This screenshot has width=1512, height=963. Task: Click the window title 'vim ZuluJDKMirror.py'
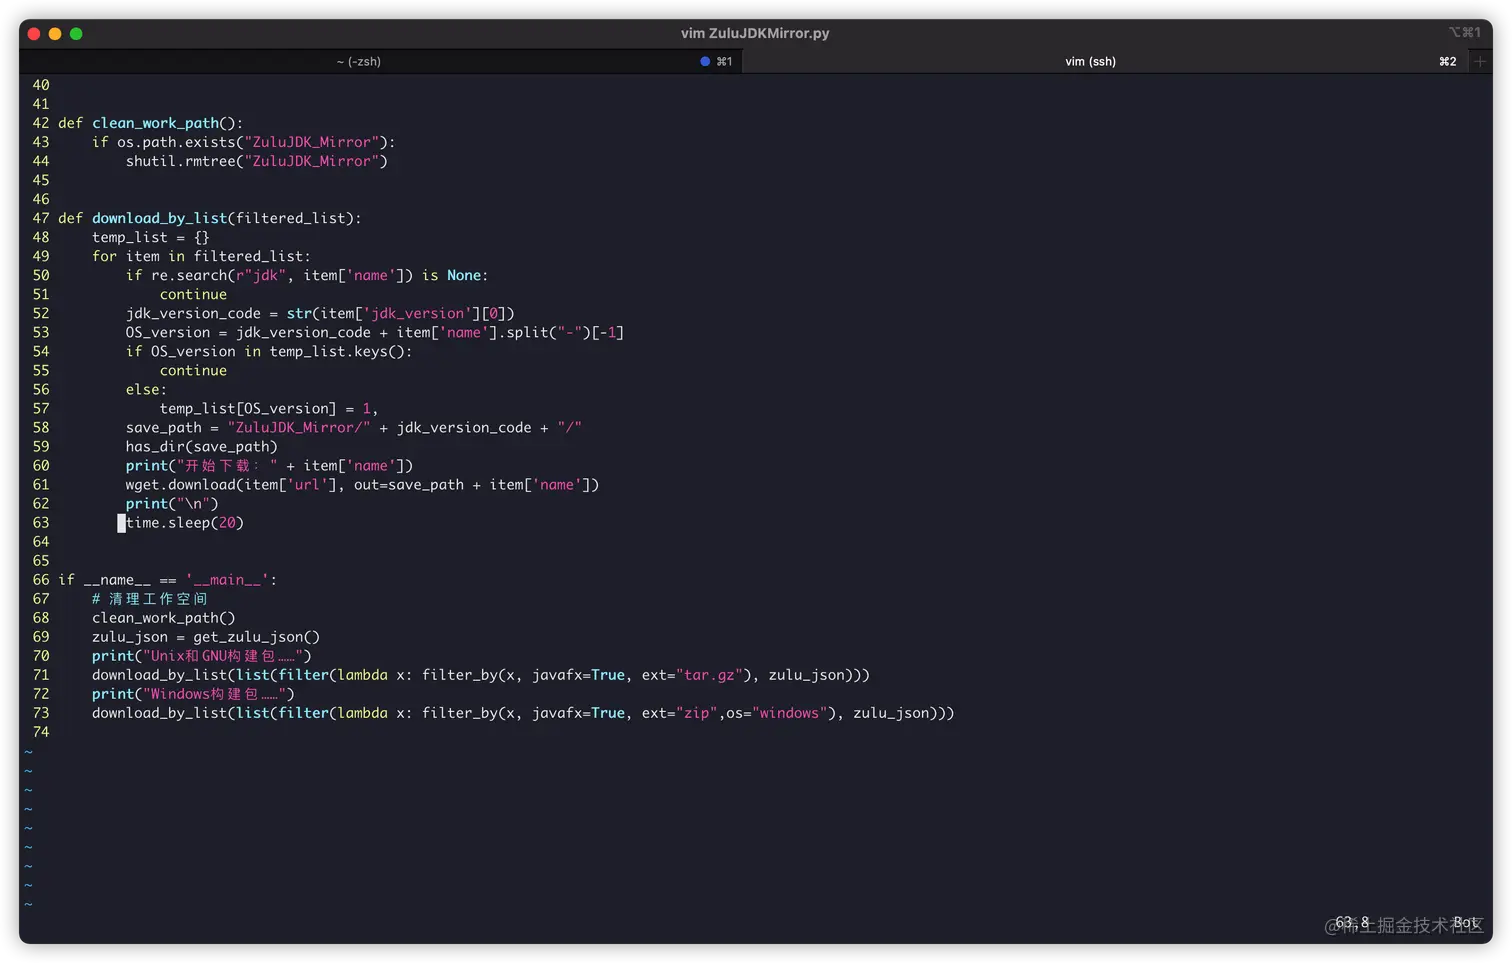click(755, 33)
